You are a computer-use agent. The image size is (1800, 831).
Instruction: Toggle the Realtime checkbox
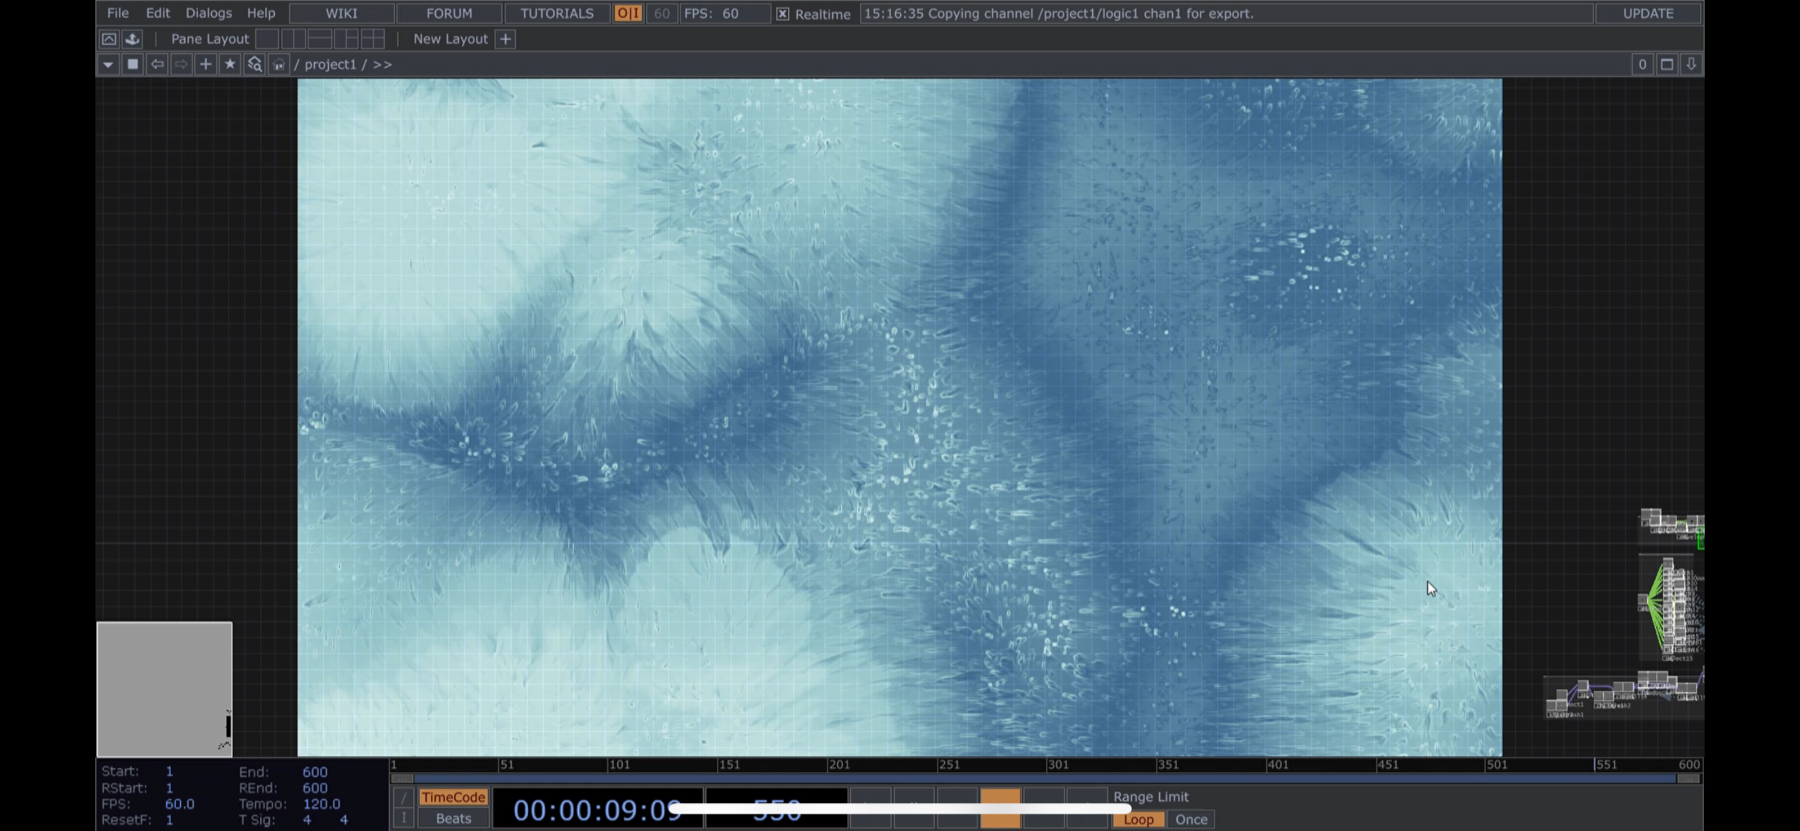783,14
